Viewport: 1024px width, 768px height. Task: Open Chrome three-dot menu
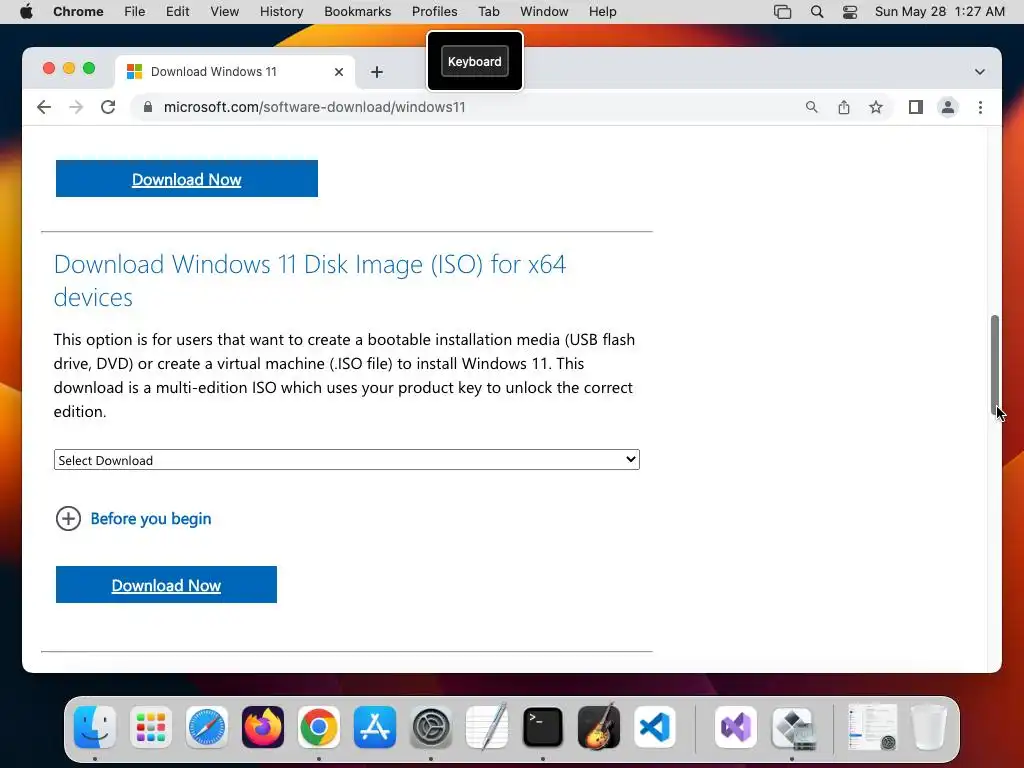(980, 107)
